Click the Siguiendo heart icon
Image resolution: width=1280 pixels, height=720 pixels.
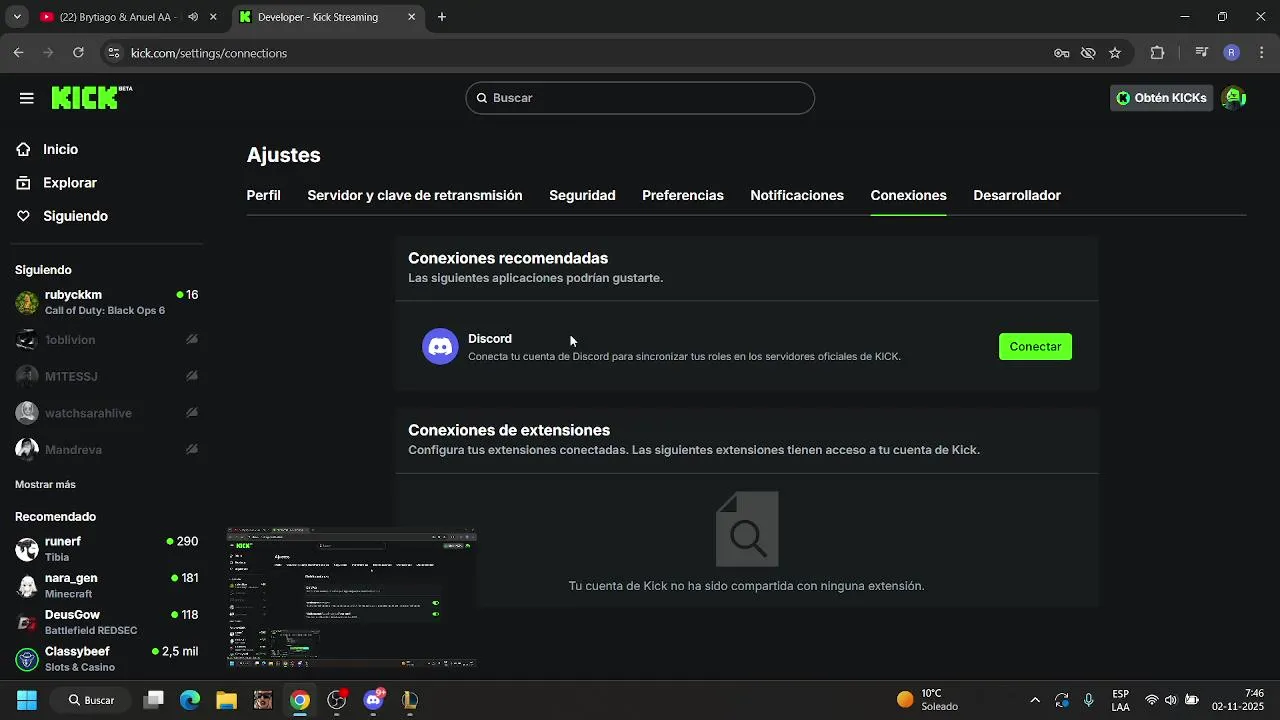(x=24, y=216)
